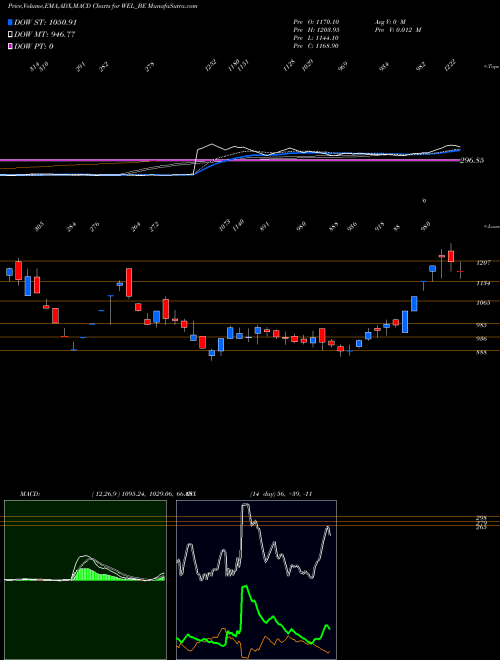Click the magenta DOW PT legend swatch
Image resolution: width=500 pixels, height=660 pixels.
tap(11, 46)
